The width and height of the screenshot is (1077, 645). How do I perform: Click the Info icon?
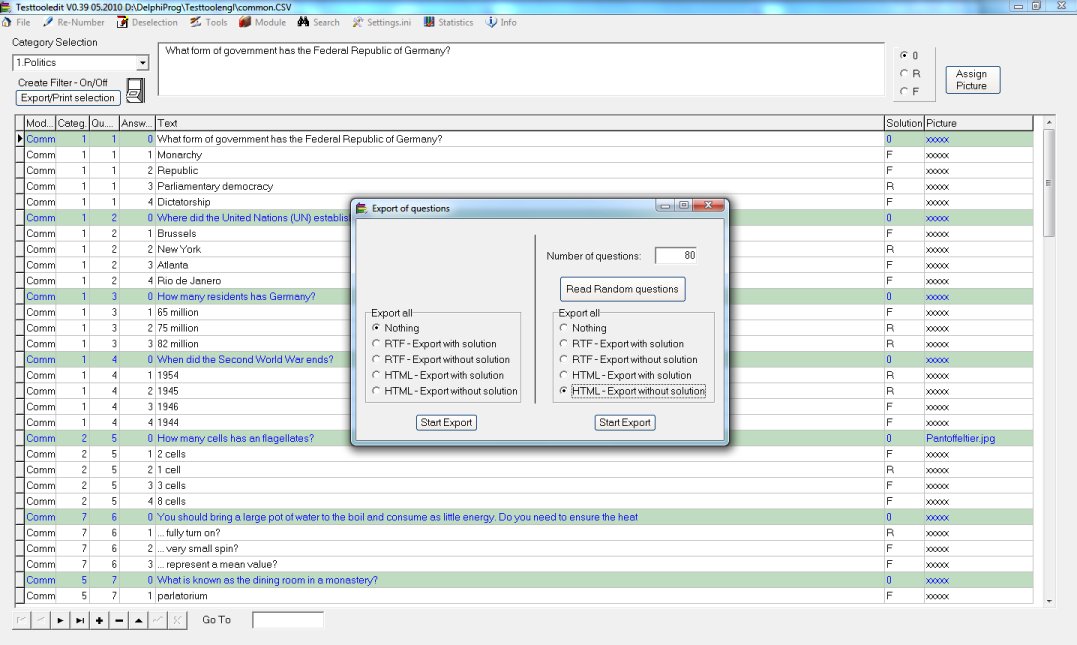point(491,22)
